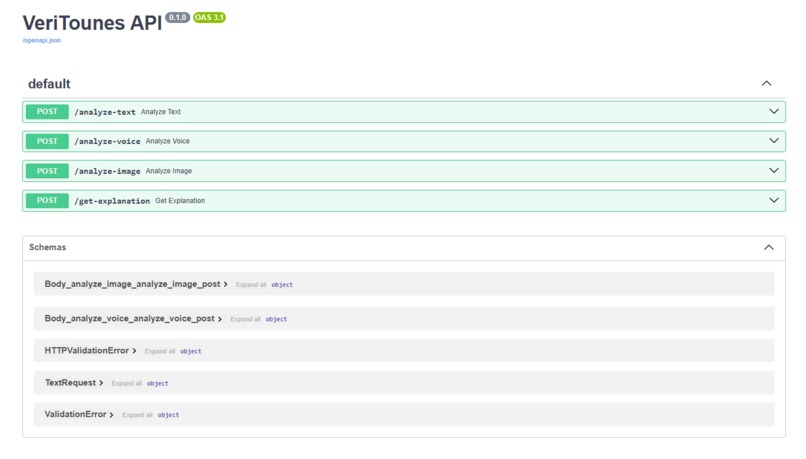The width and height of the screenshot is (806, 459).
Task: Click the Schemas heading label
Action: click(x=47, y=247)
